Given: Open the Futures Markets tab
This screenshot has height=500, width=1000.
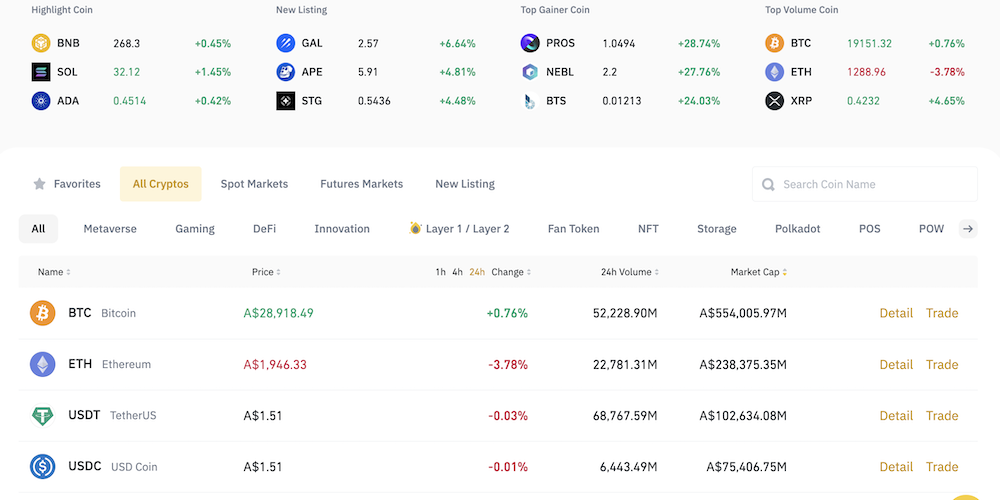Looking at the screenshot, I should (x=361, y=184).
